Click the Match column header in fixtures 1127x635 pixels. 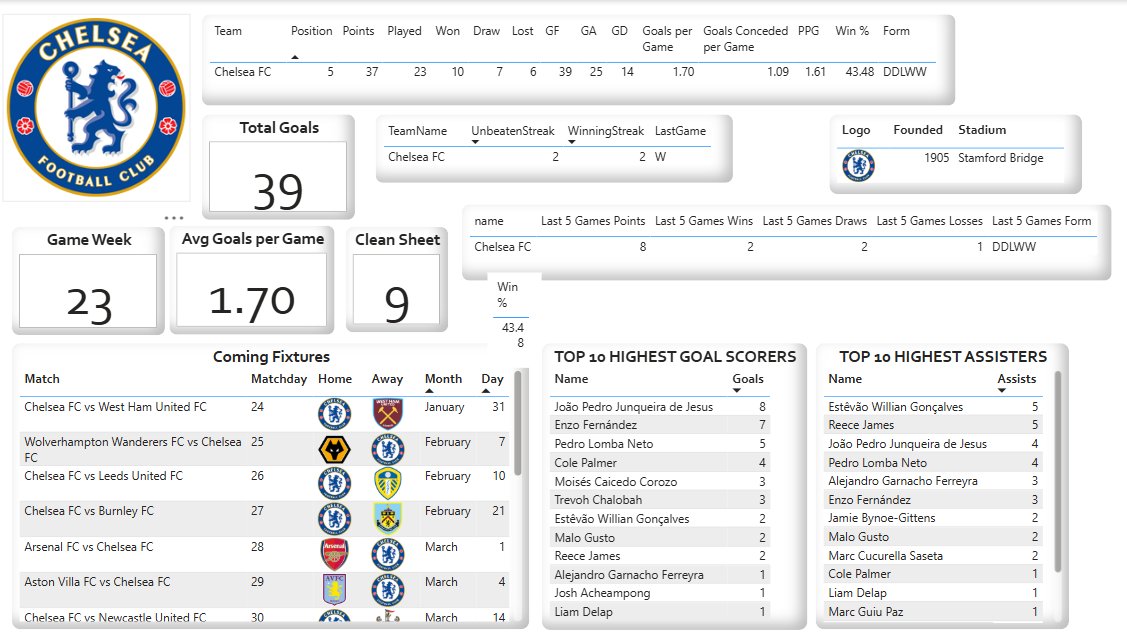[x=42, y=379]
